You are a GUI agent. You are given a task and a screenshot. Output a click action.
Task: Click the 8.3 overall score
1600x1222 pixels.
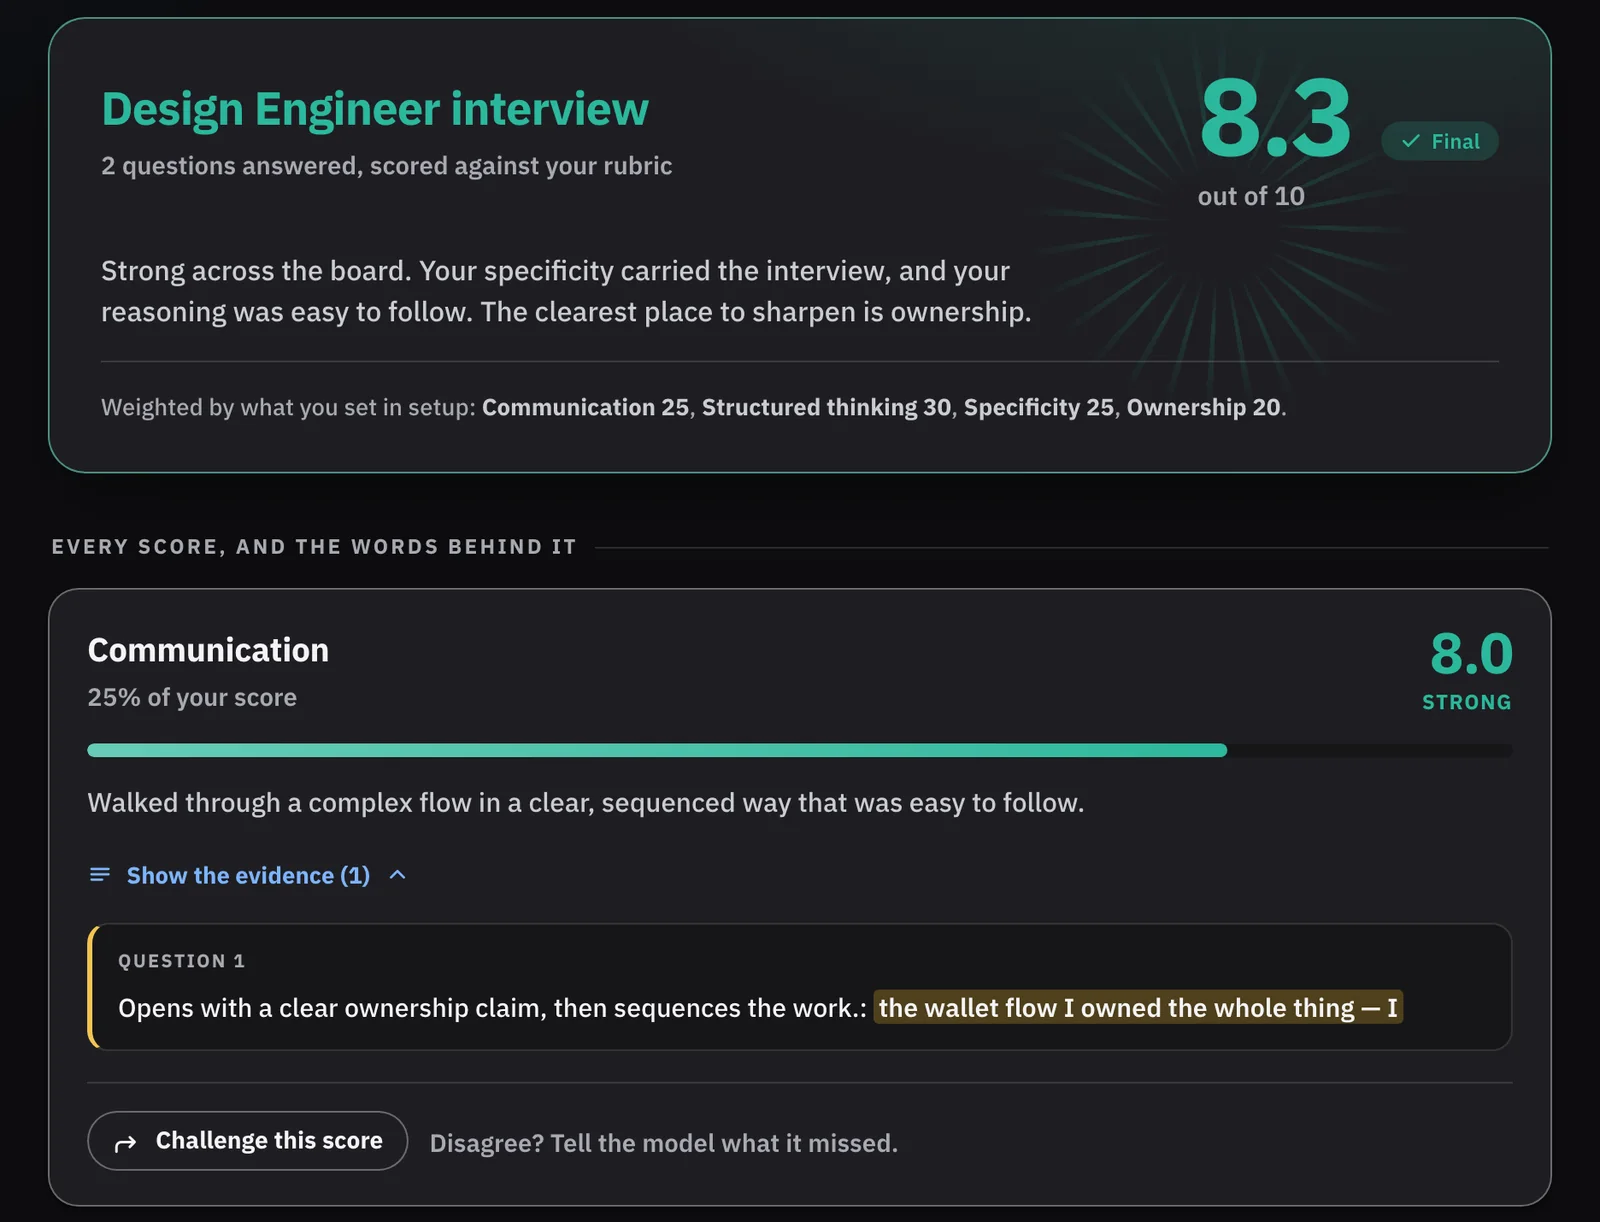(1275, 119)
